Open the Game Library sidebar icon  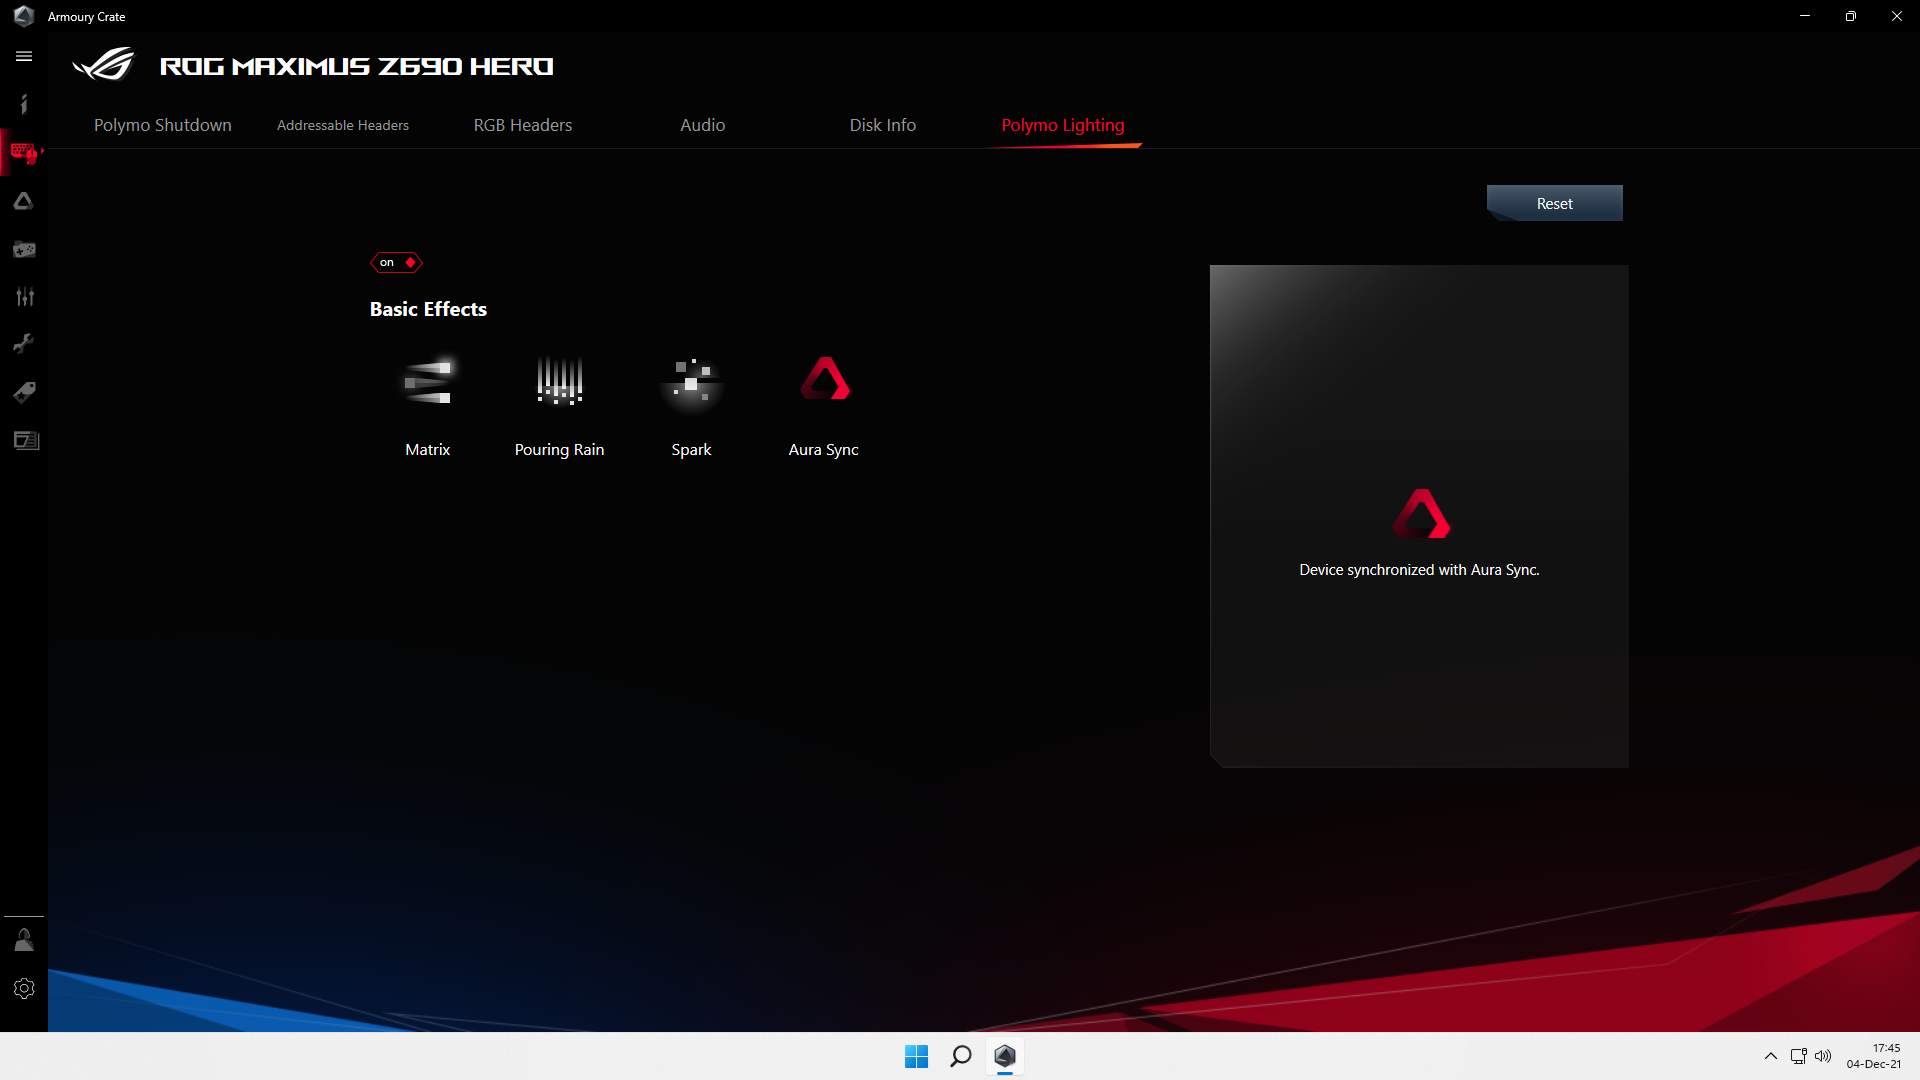coord(24,249)
